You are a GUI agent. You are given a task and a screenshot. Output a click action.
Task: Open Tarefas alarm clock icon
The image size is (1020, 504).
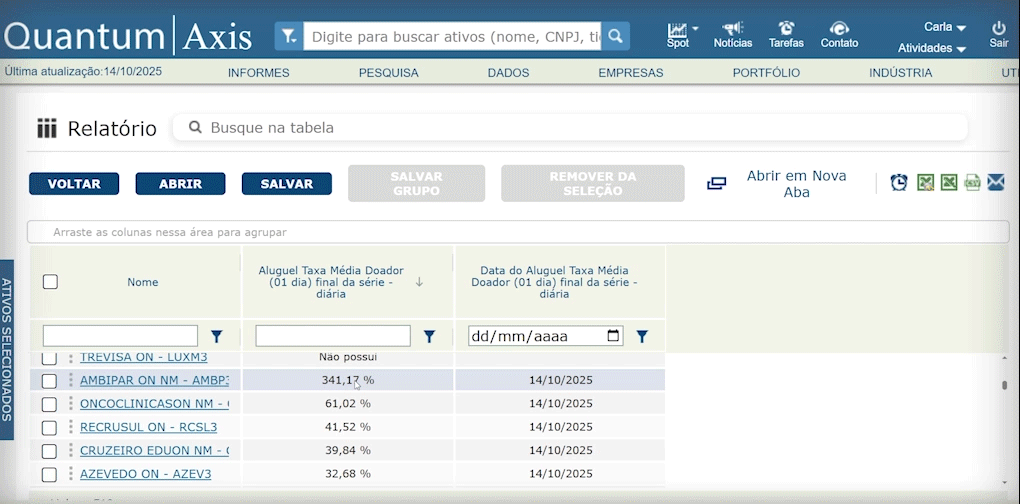786,29
